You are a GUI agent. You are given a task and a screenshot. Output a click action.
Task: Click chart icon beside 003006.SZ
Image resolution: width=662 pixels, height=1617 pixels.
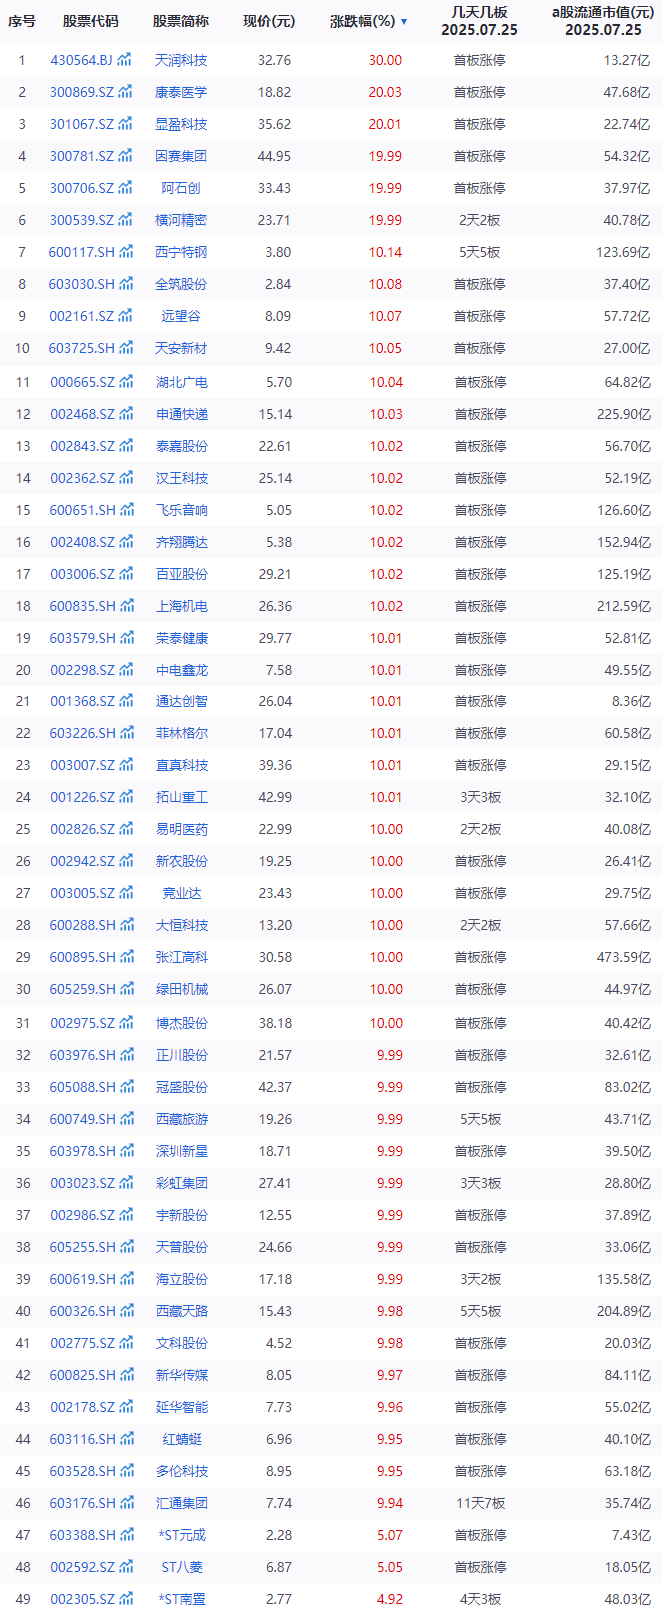coord(126,574)
